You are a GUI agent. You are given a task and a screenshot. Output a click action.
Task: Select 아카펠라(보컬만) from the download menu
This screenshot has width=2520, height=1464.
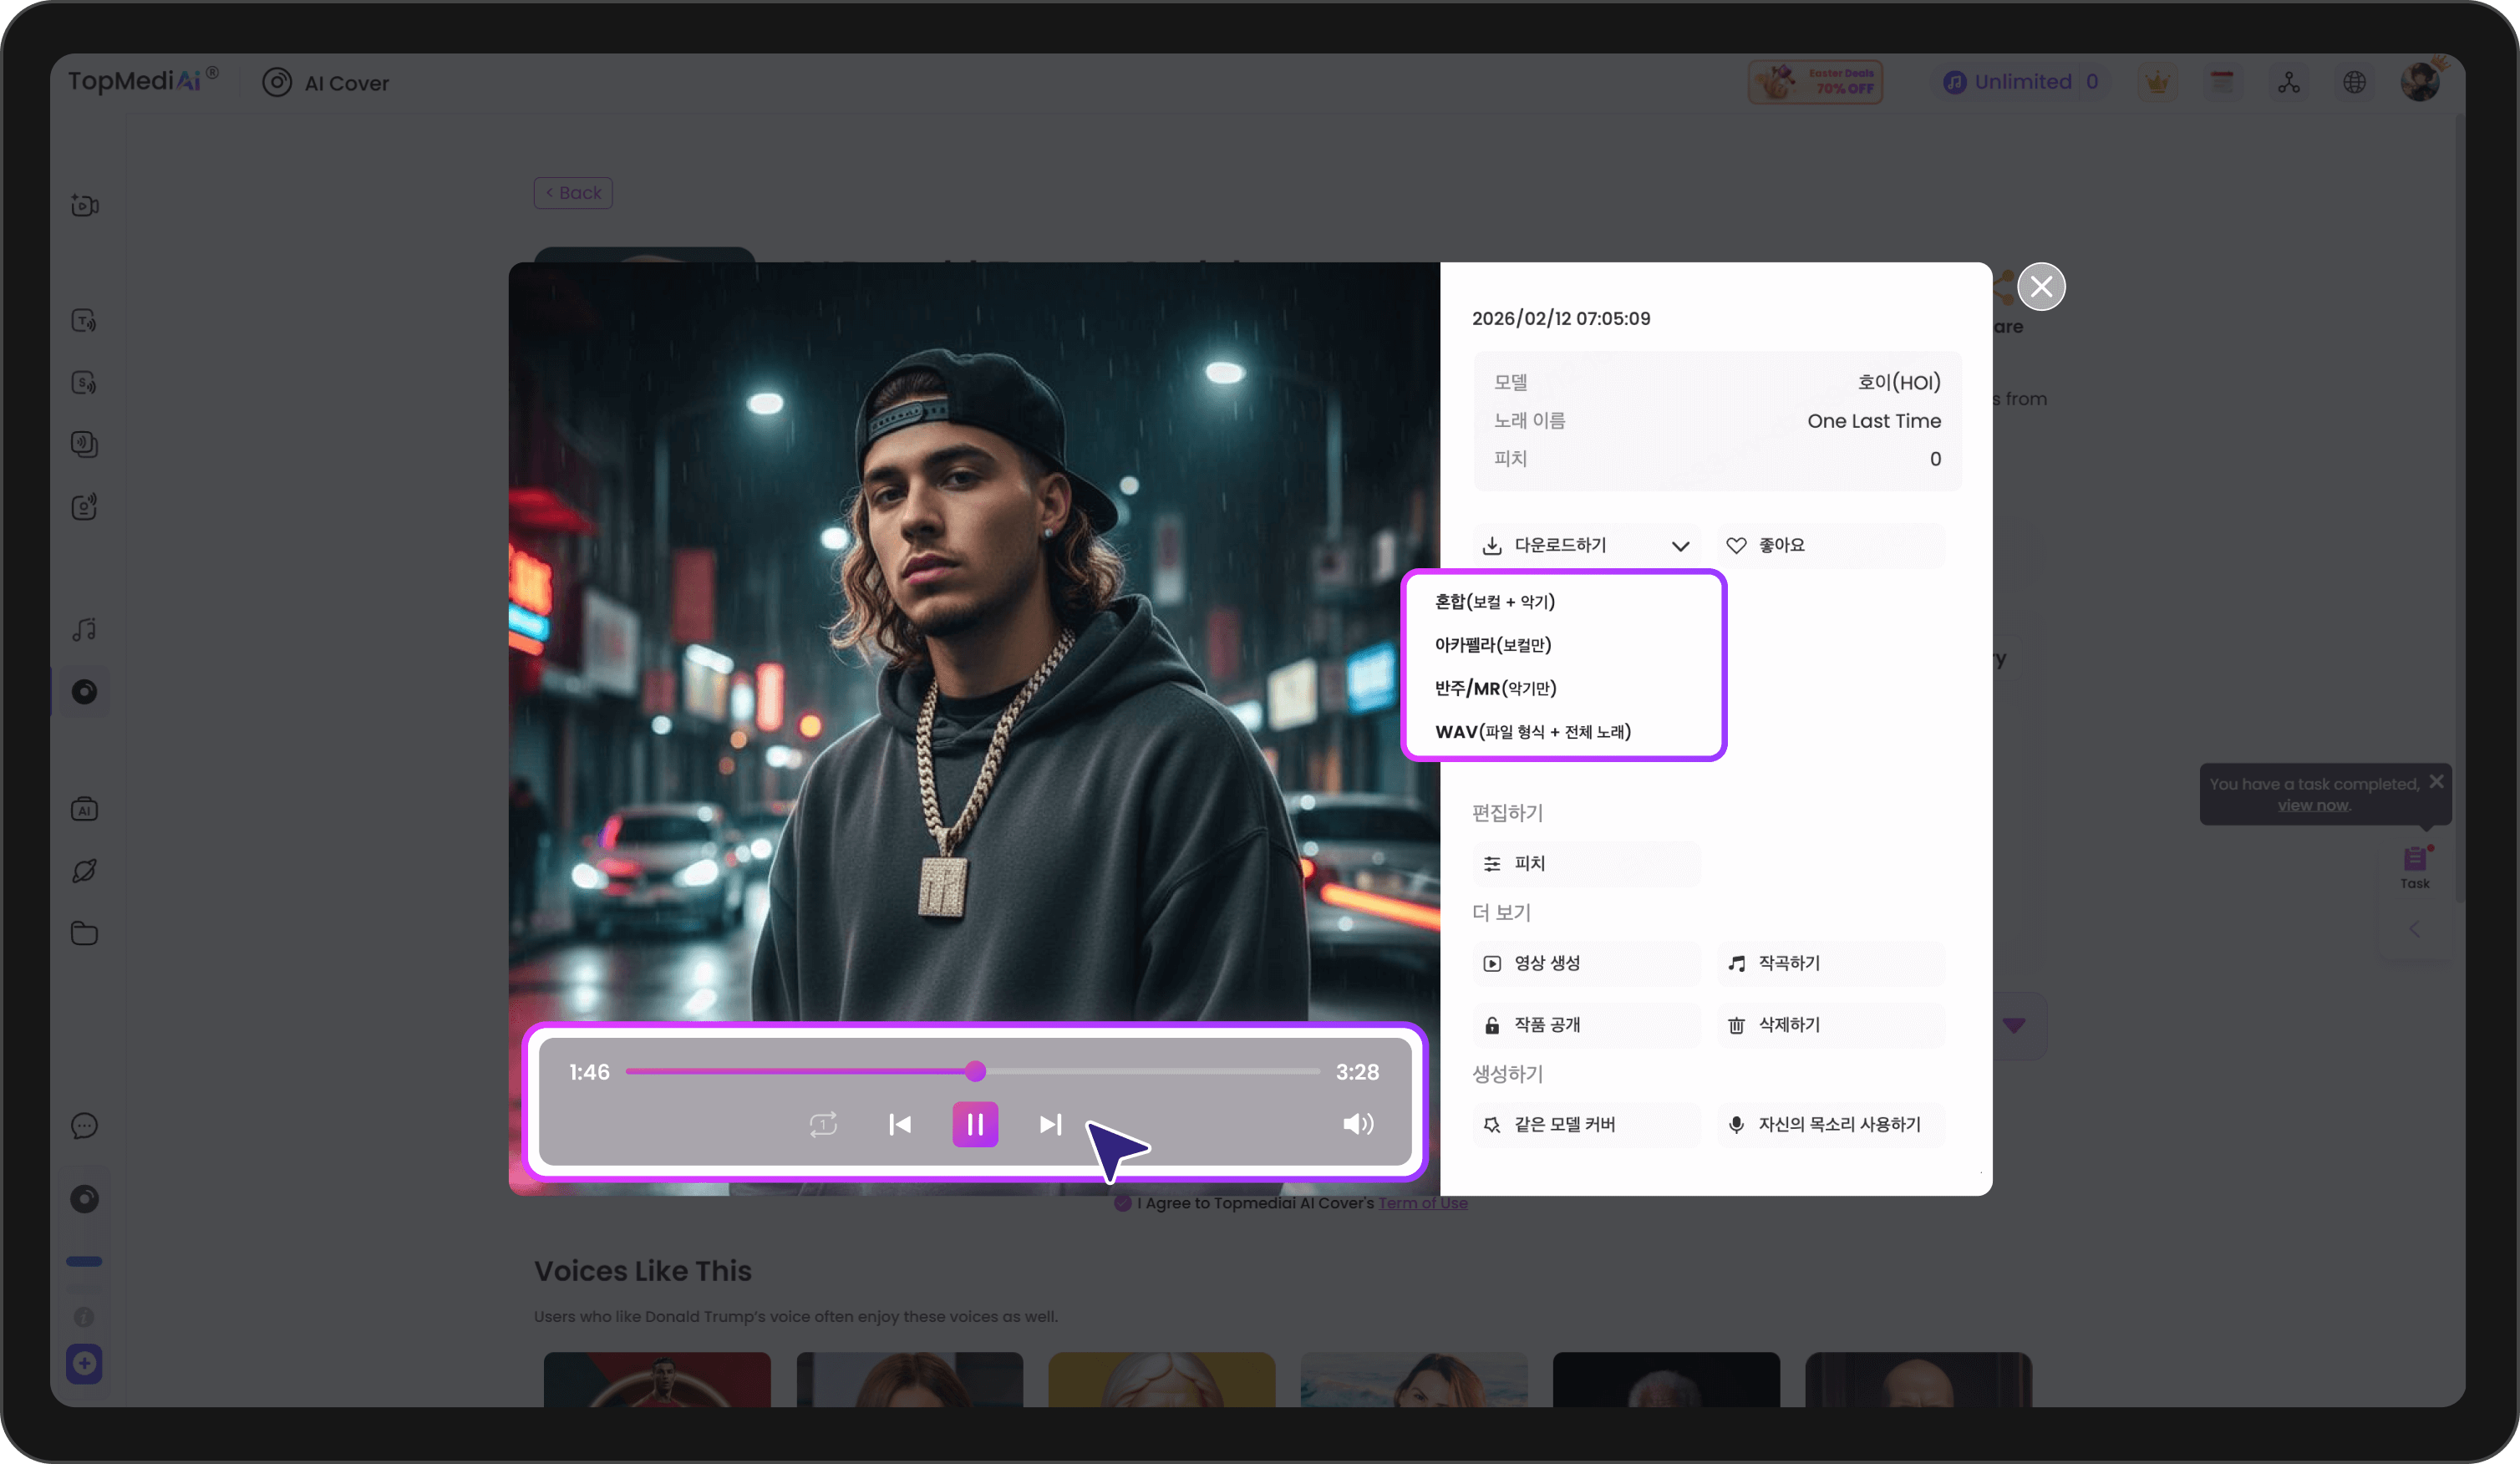point(1493,644)
